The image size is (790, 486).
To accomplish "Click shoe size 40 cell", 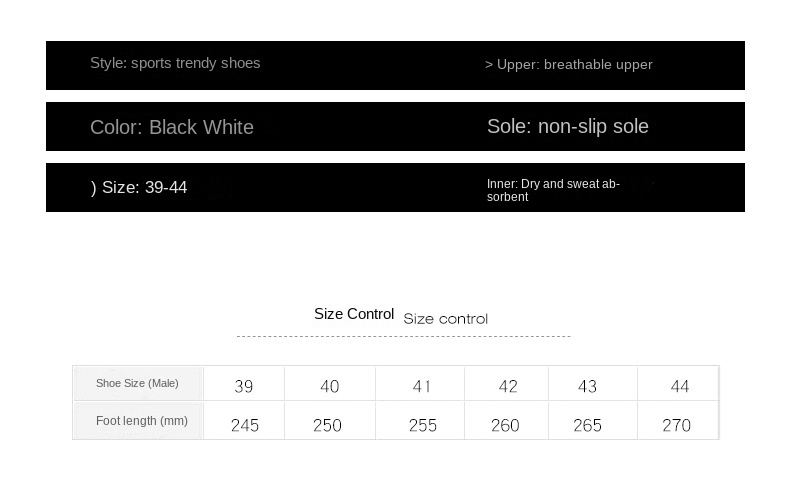I will click(x=329, y=386).
